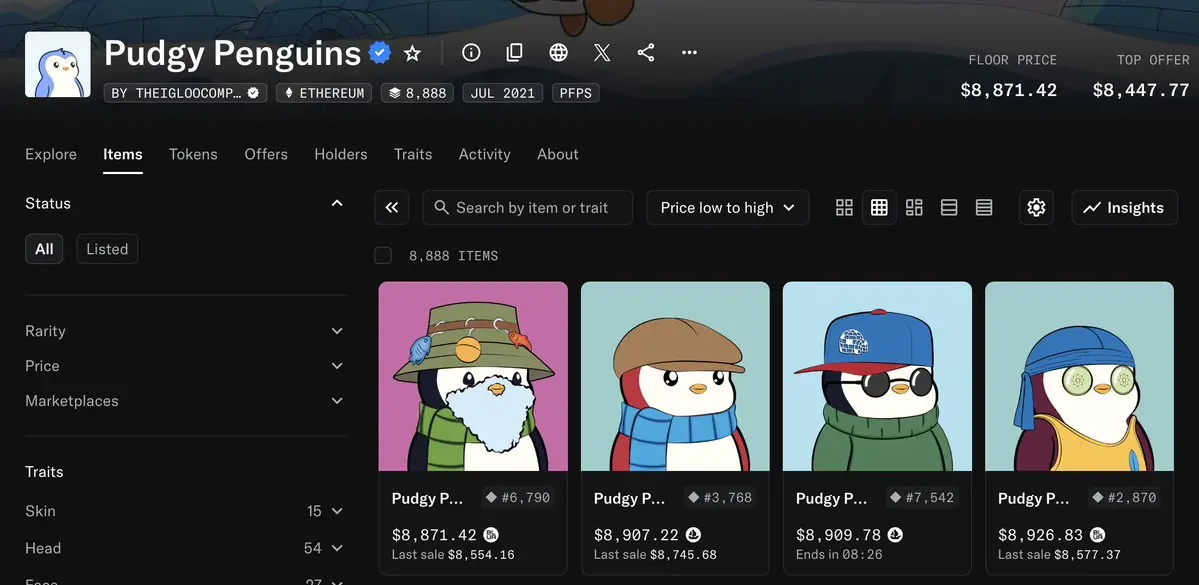Favorite the collection with the star icon
The image size is (1199, 585).
412,53
